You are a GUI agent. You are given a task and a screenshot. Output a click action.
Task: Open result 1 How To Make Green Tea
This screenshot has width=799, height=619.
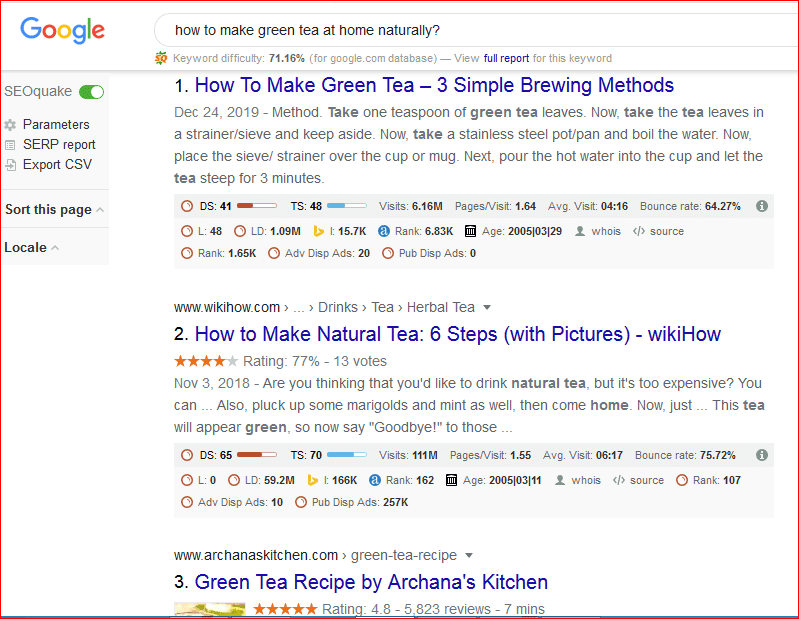[x=434, y=85]
